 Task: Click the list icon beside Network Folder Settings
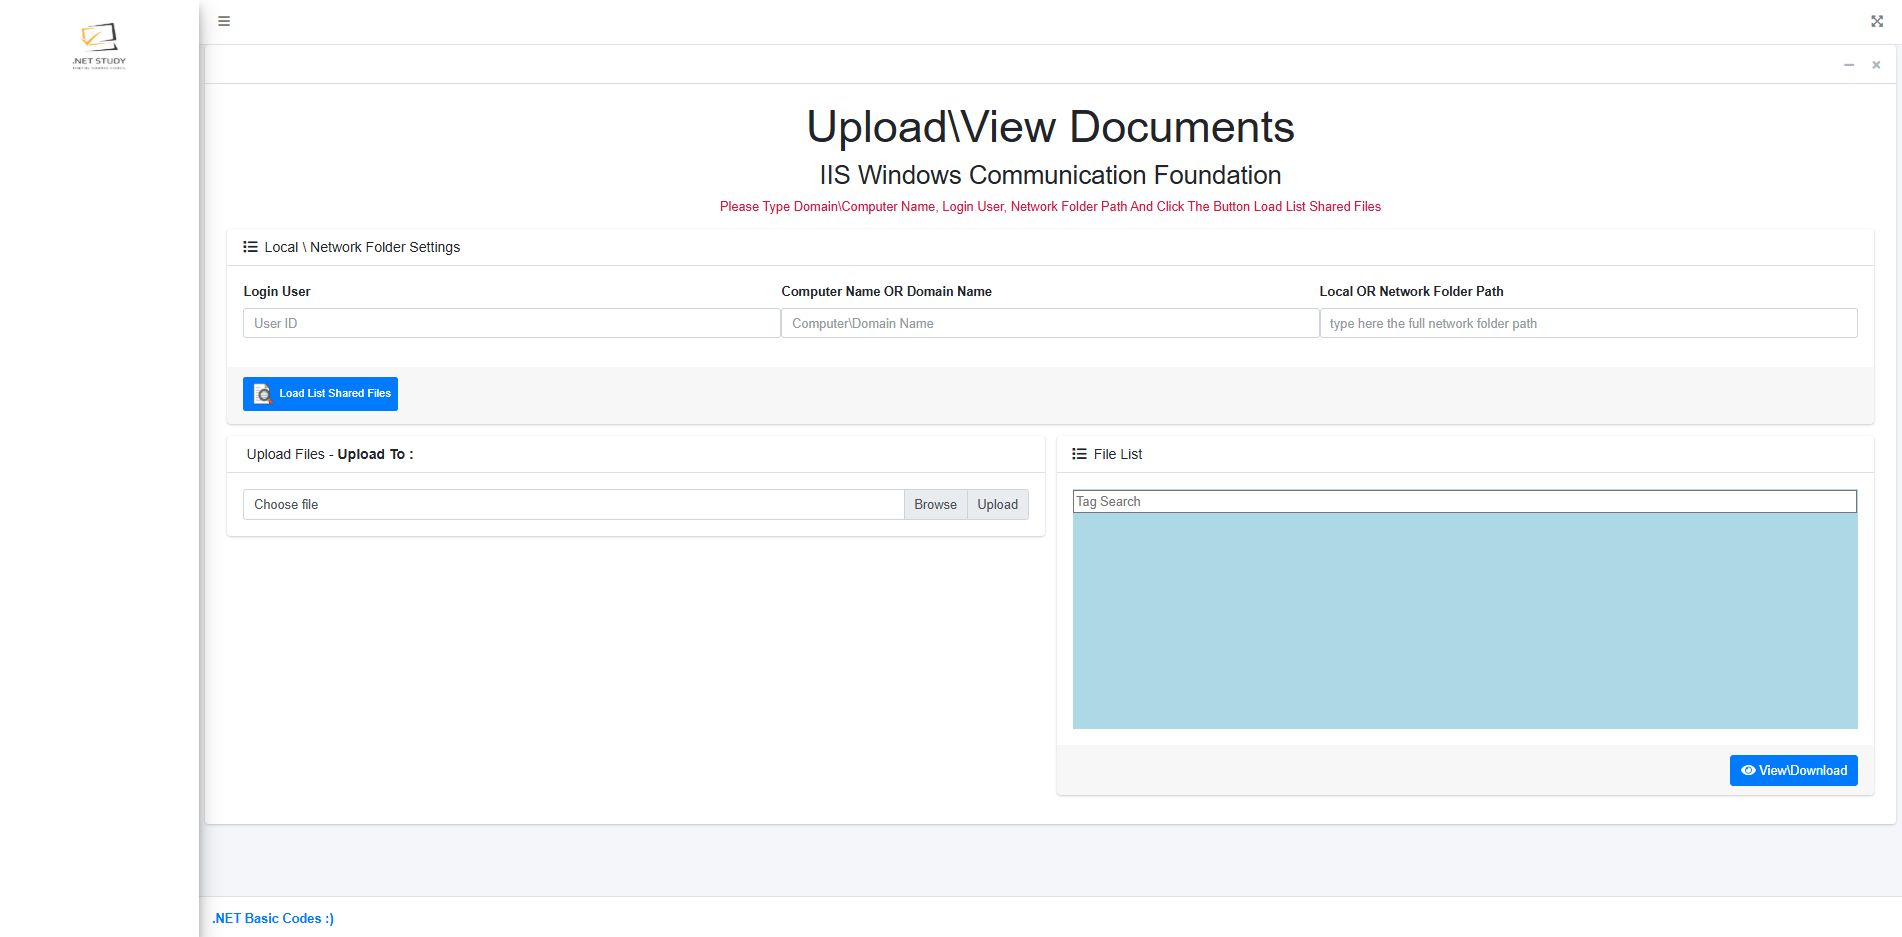click(250, 247)
